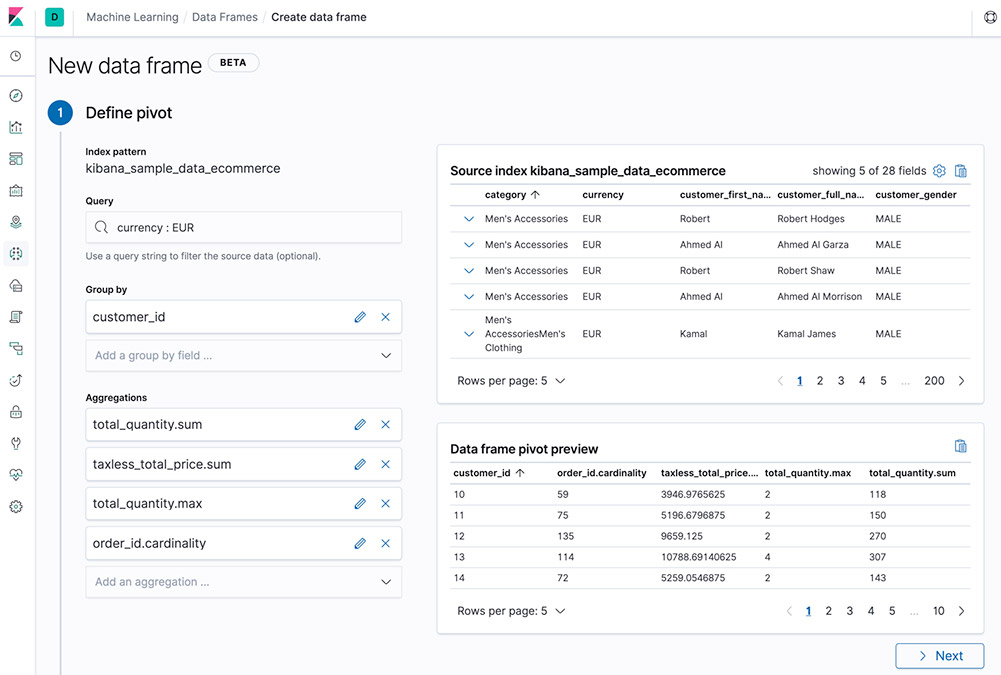Viewport: 1001px width, 675px height.
Task: Edit customer_id group by field
Action: [x=360, y=317]
